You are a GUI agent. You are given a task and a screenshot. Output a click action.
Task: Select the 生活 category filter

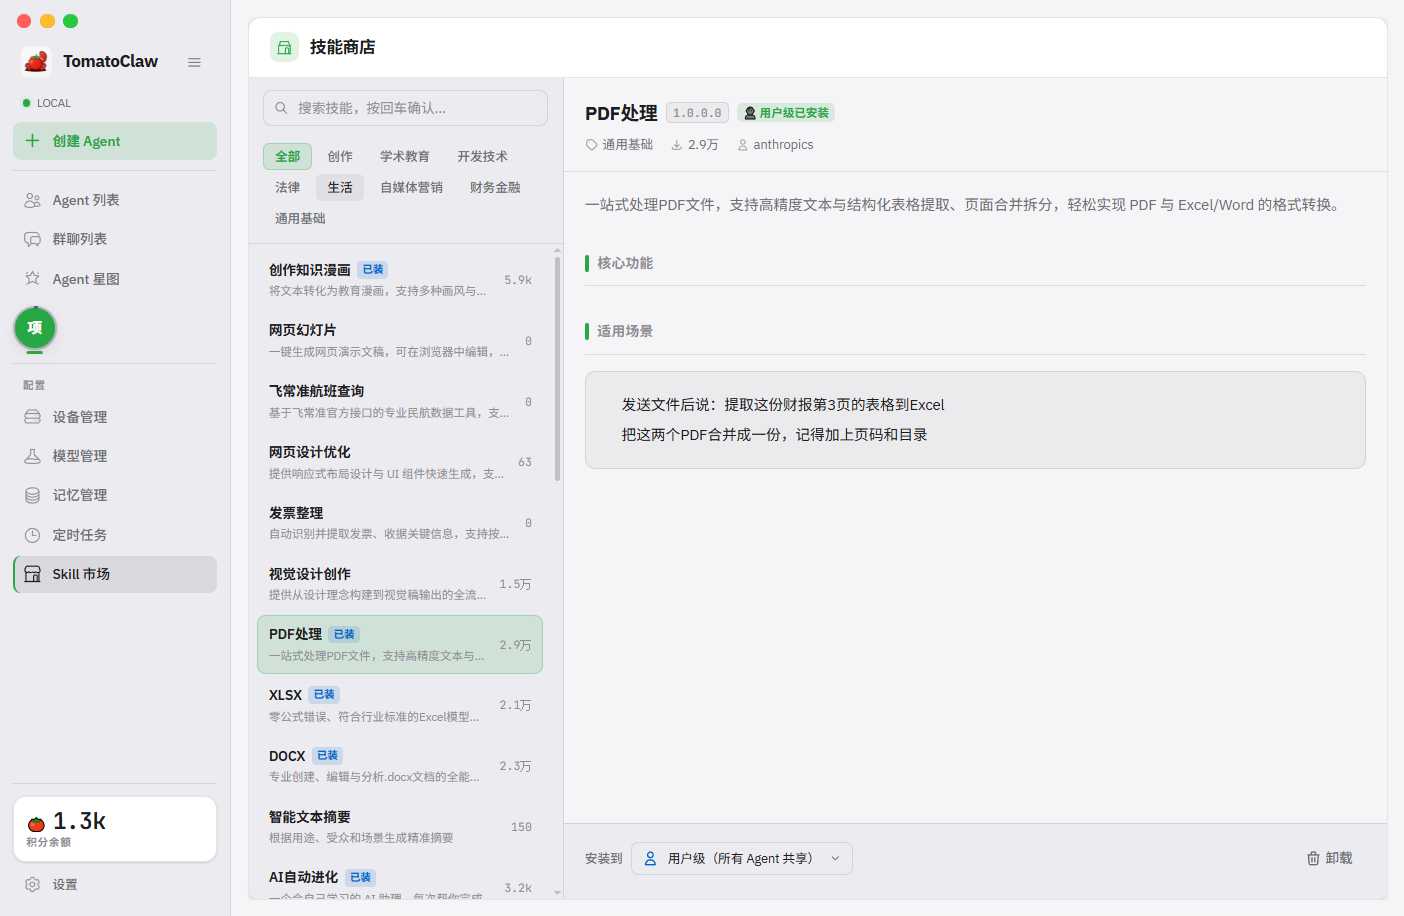tap(340, 187)
